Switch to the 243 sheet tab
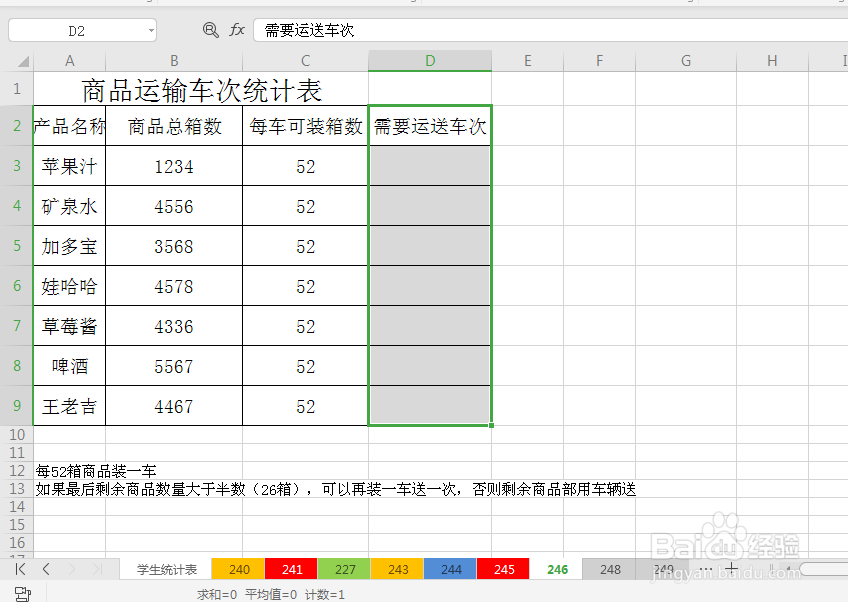 click(x=398, y=569)
